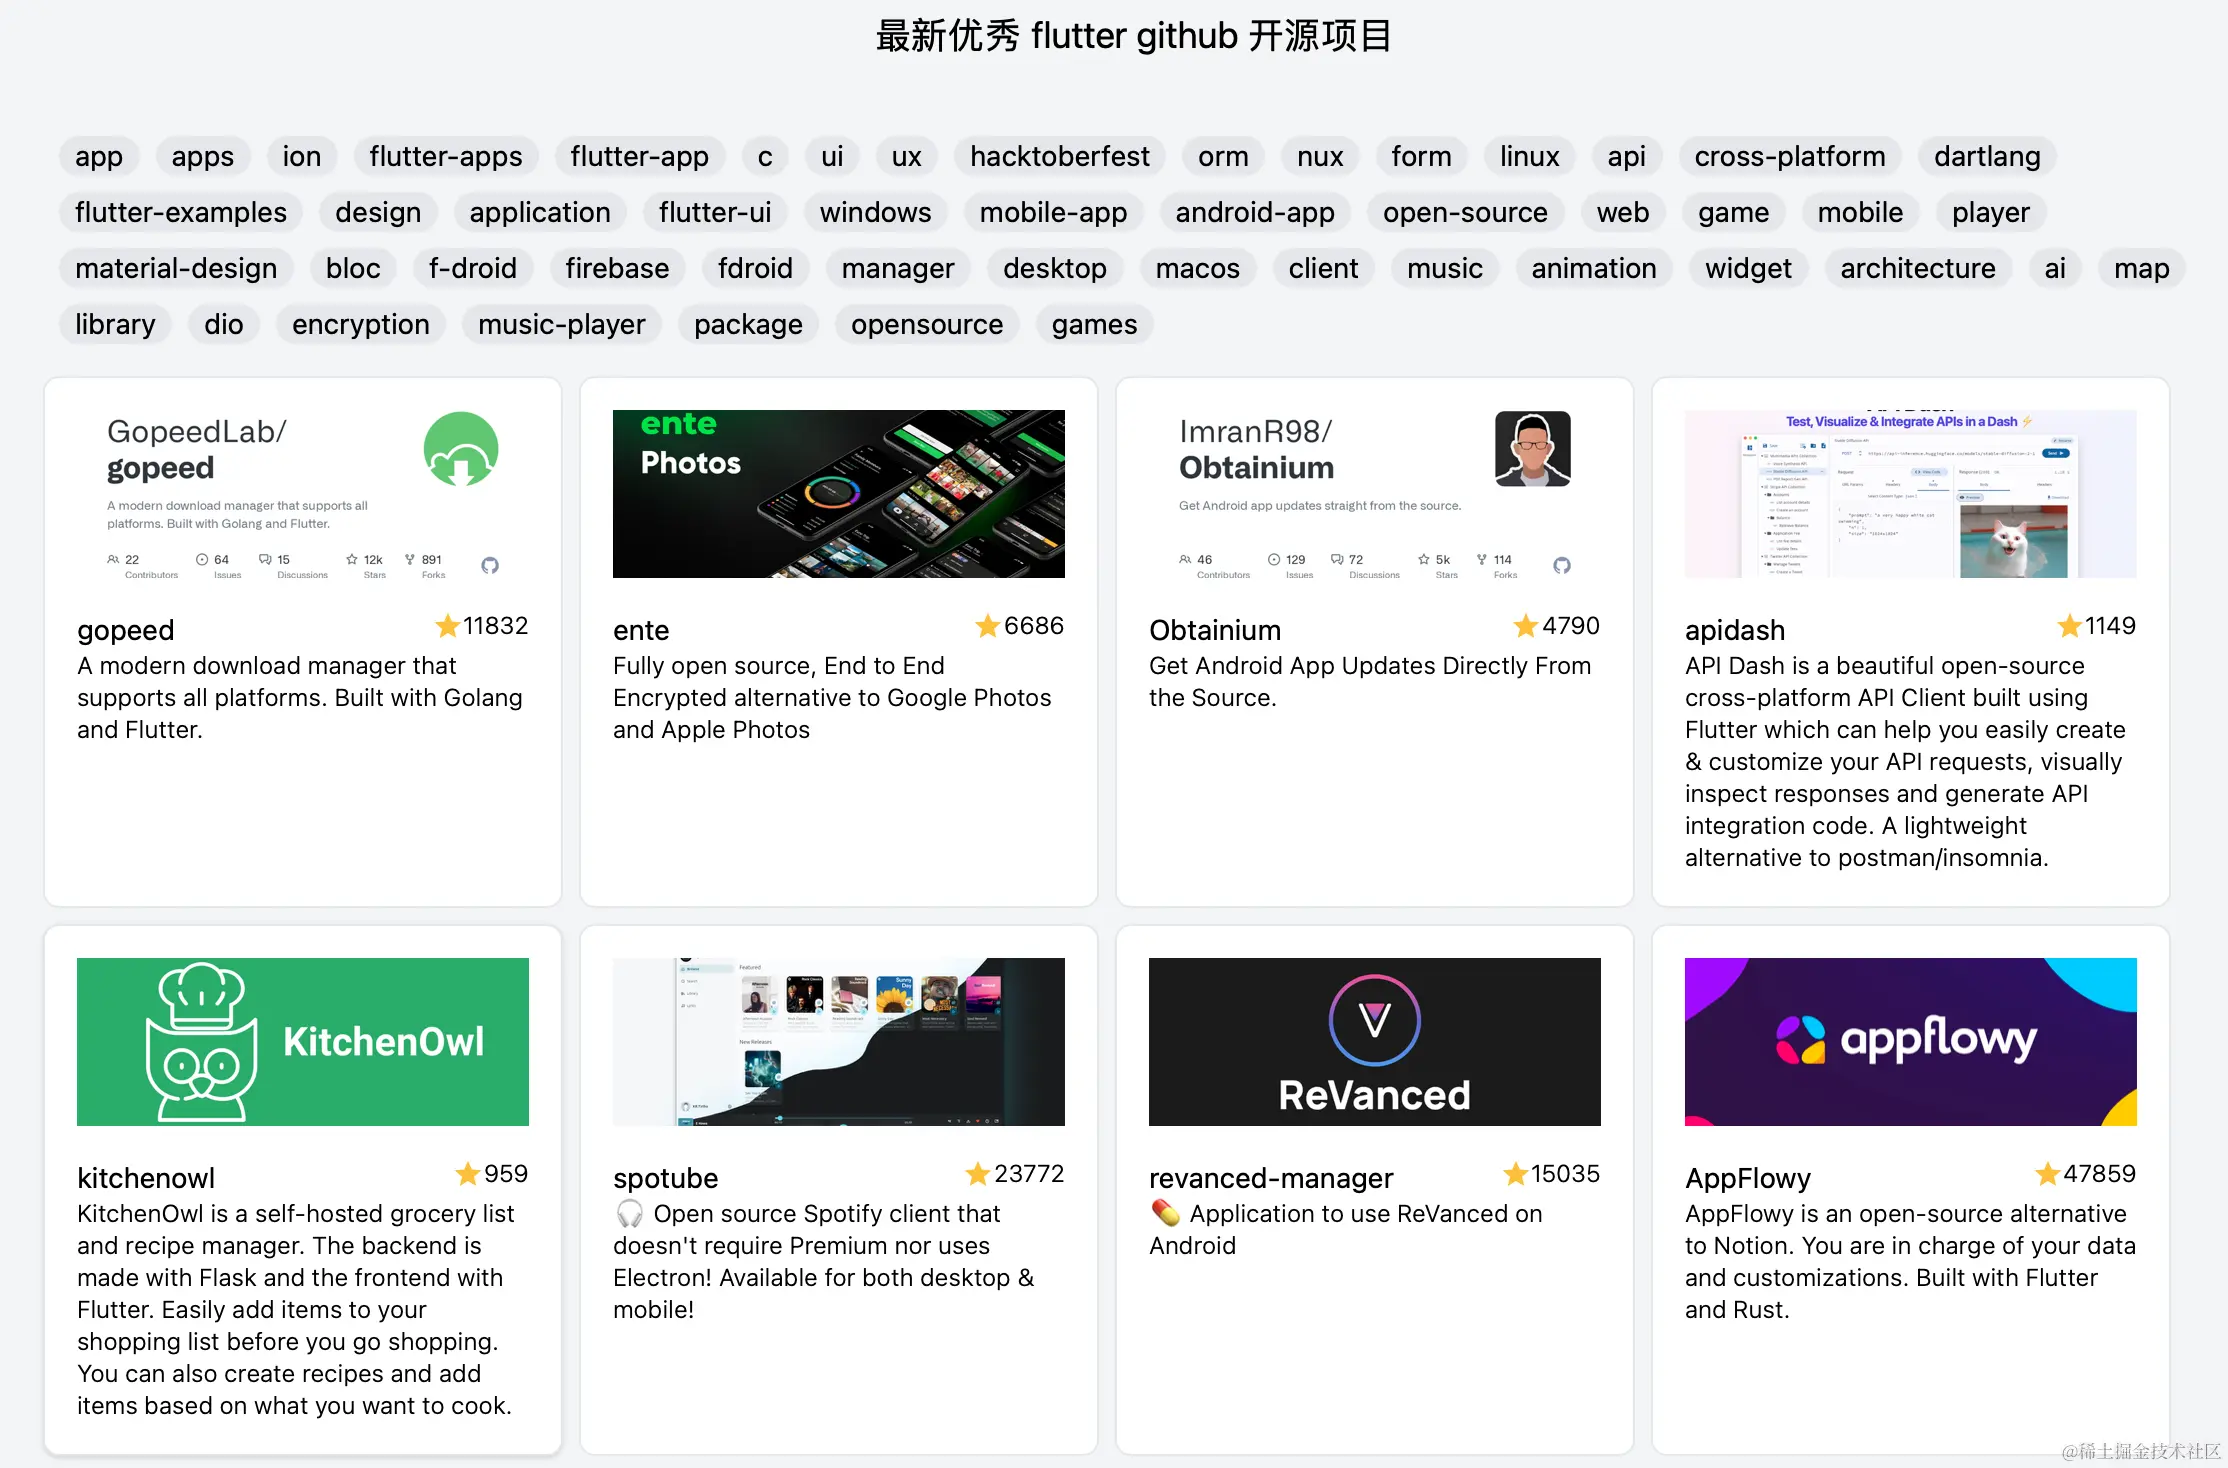Open the revanced-manager project title
2228x1468 pixels.
[x=1271, y=1177]
